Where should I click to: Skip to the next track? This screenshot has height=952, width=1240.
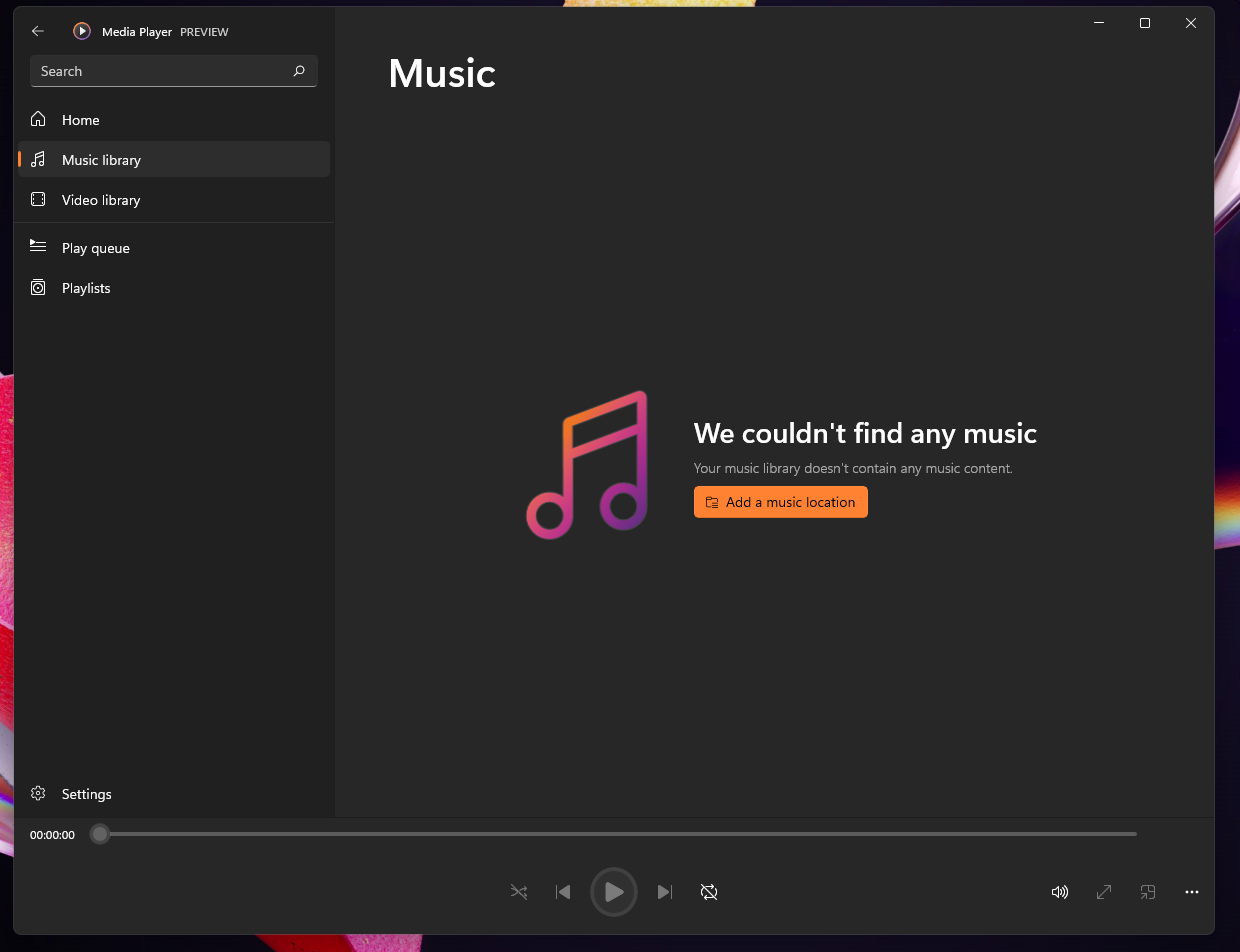(x=665, y=892)
